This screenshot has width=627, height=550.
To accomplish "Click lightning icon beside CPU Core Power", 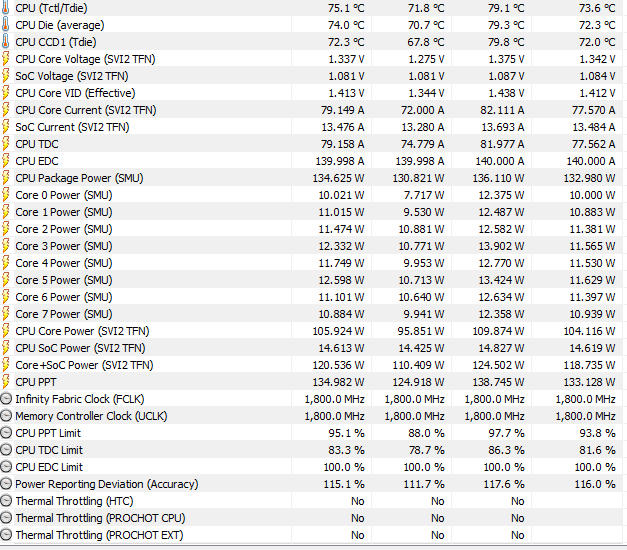I will pos(6,331).
